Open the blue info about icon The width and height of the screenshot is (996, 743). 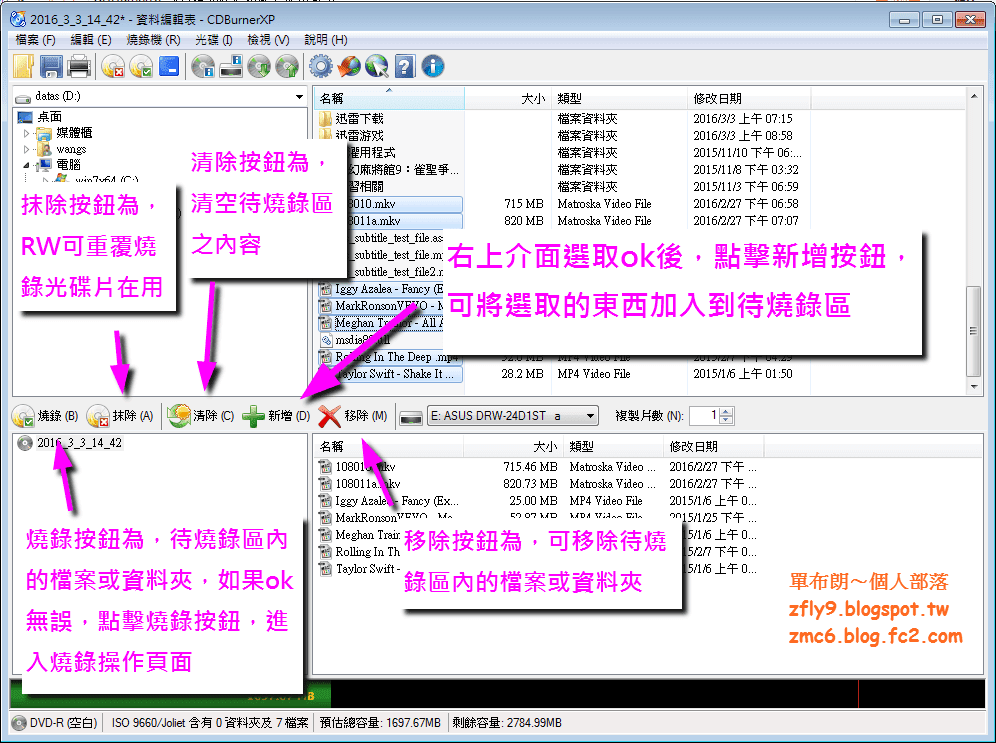(433, 66)
